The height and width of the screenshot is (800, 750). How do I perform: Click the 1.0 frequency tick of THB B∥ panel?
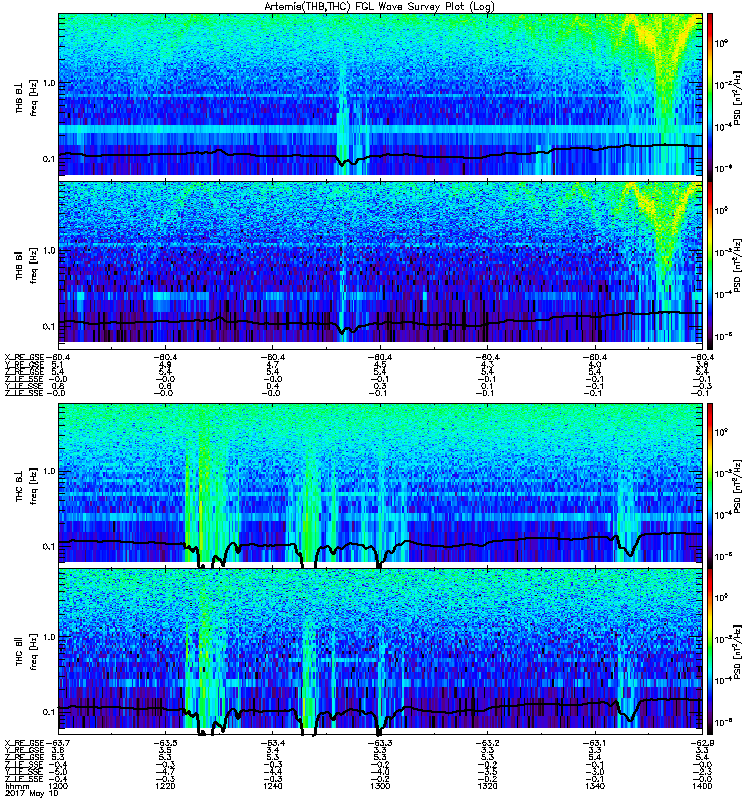(48, 251)
